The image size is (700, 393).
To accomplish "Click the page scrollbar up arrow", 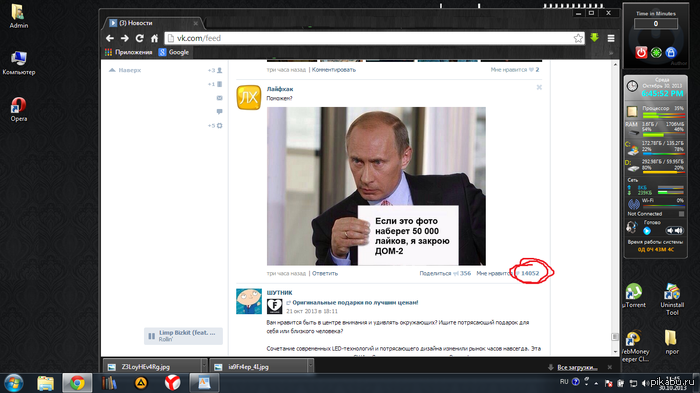I will tap(615, 65).
